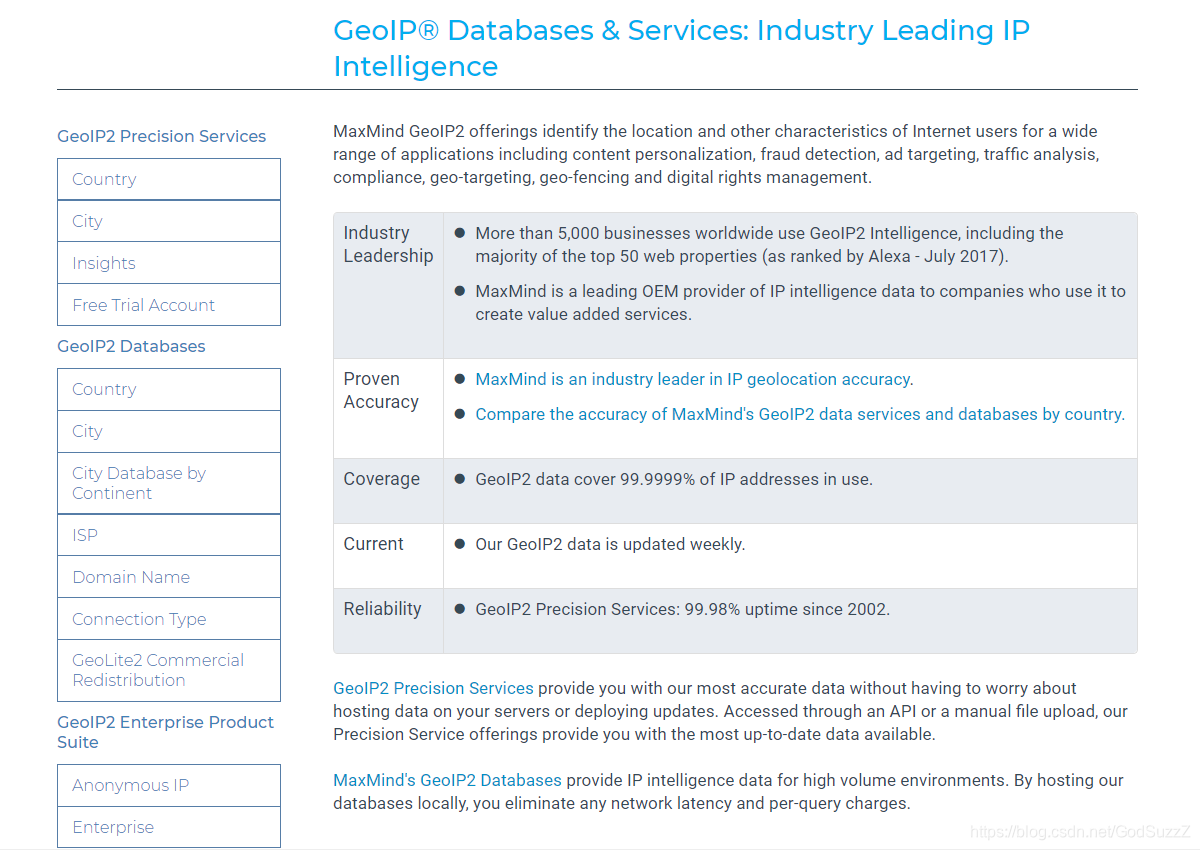Click the page title GeoIP Databases & Services
This screenshot has width=1200, height=850.
[x=681, y=48]
